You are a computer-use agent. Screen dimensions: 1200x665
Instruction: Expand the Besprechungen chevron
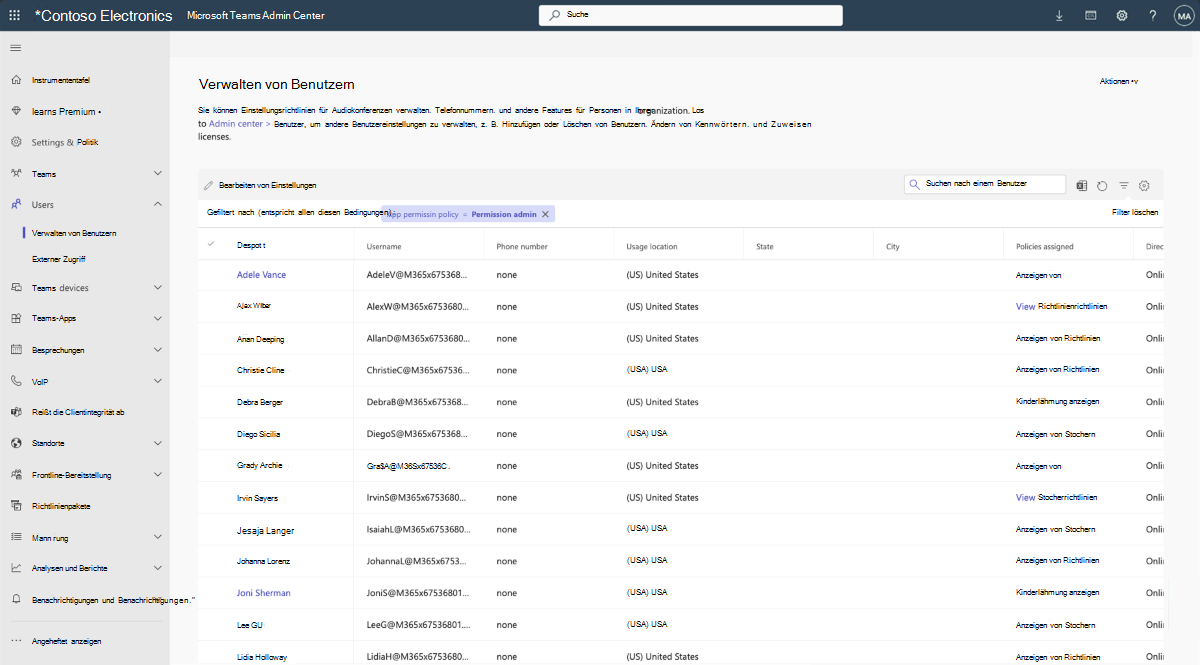coord(158,350)
